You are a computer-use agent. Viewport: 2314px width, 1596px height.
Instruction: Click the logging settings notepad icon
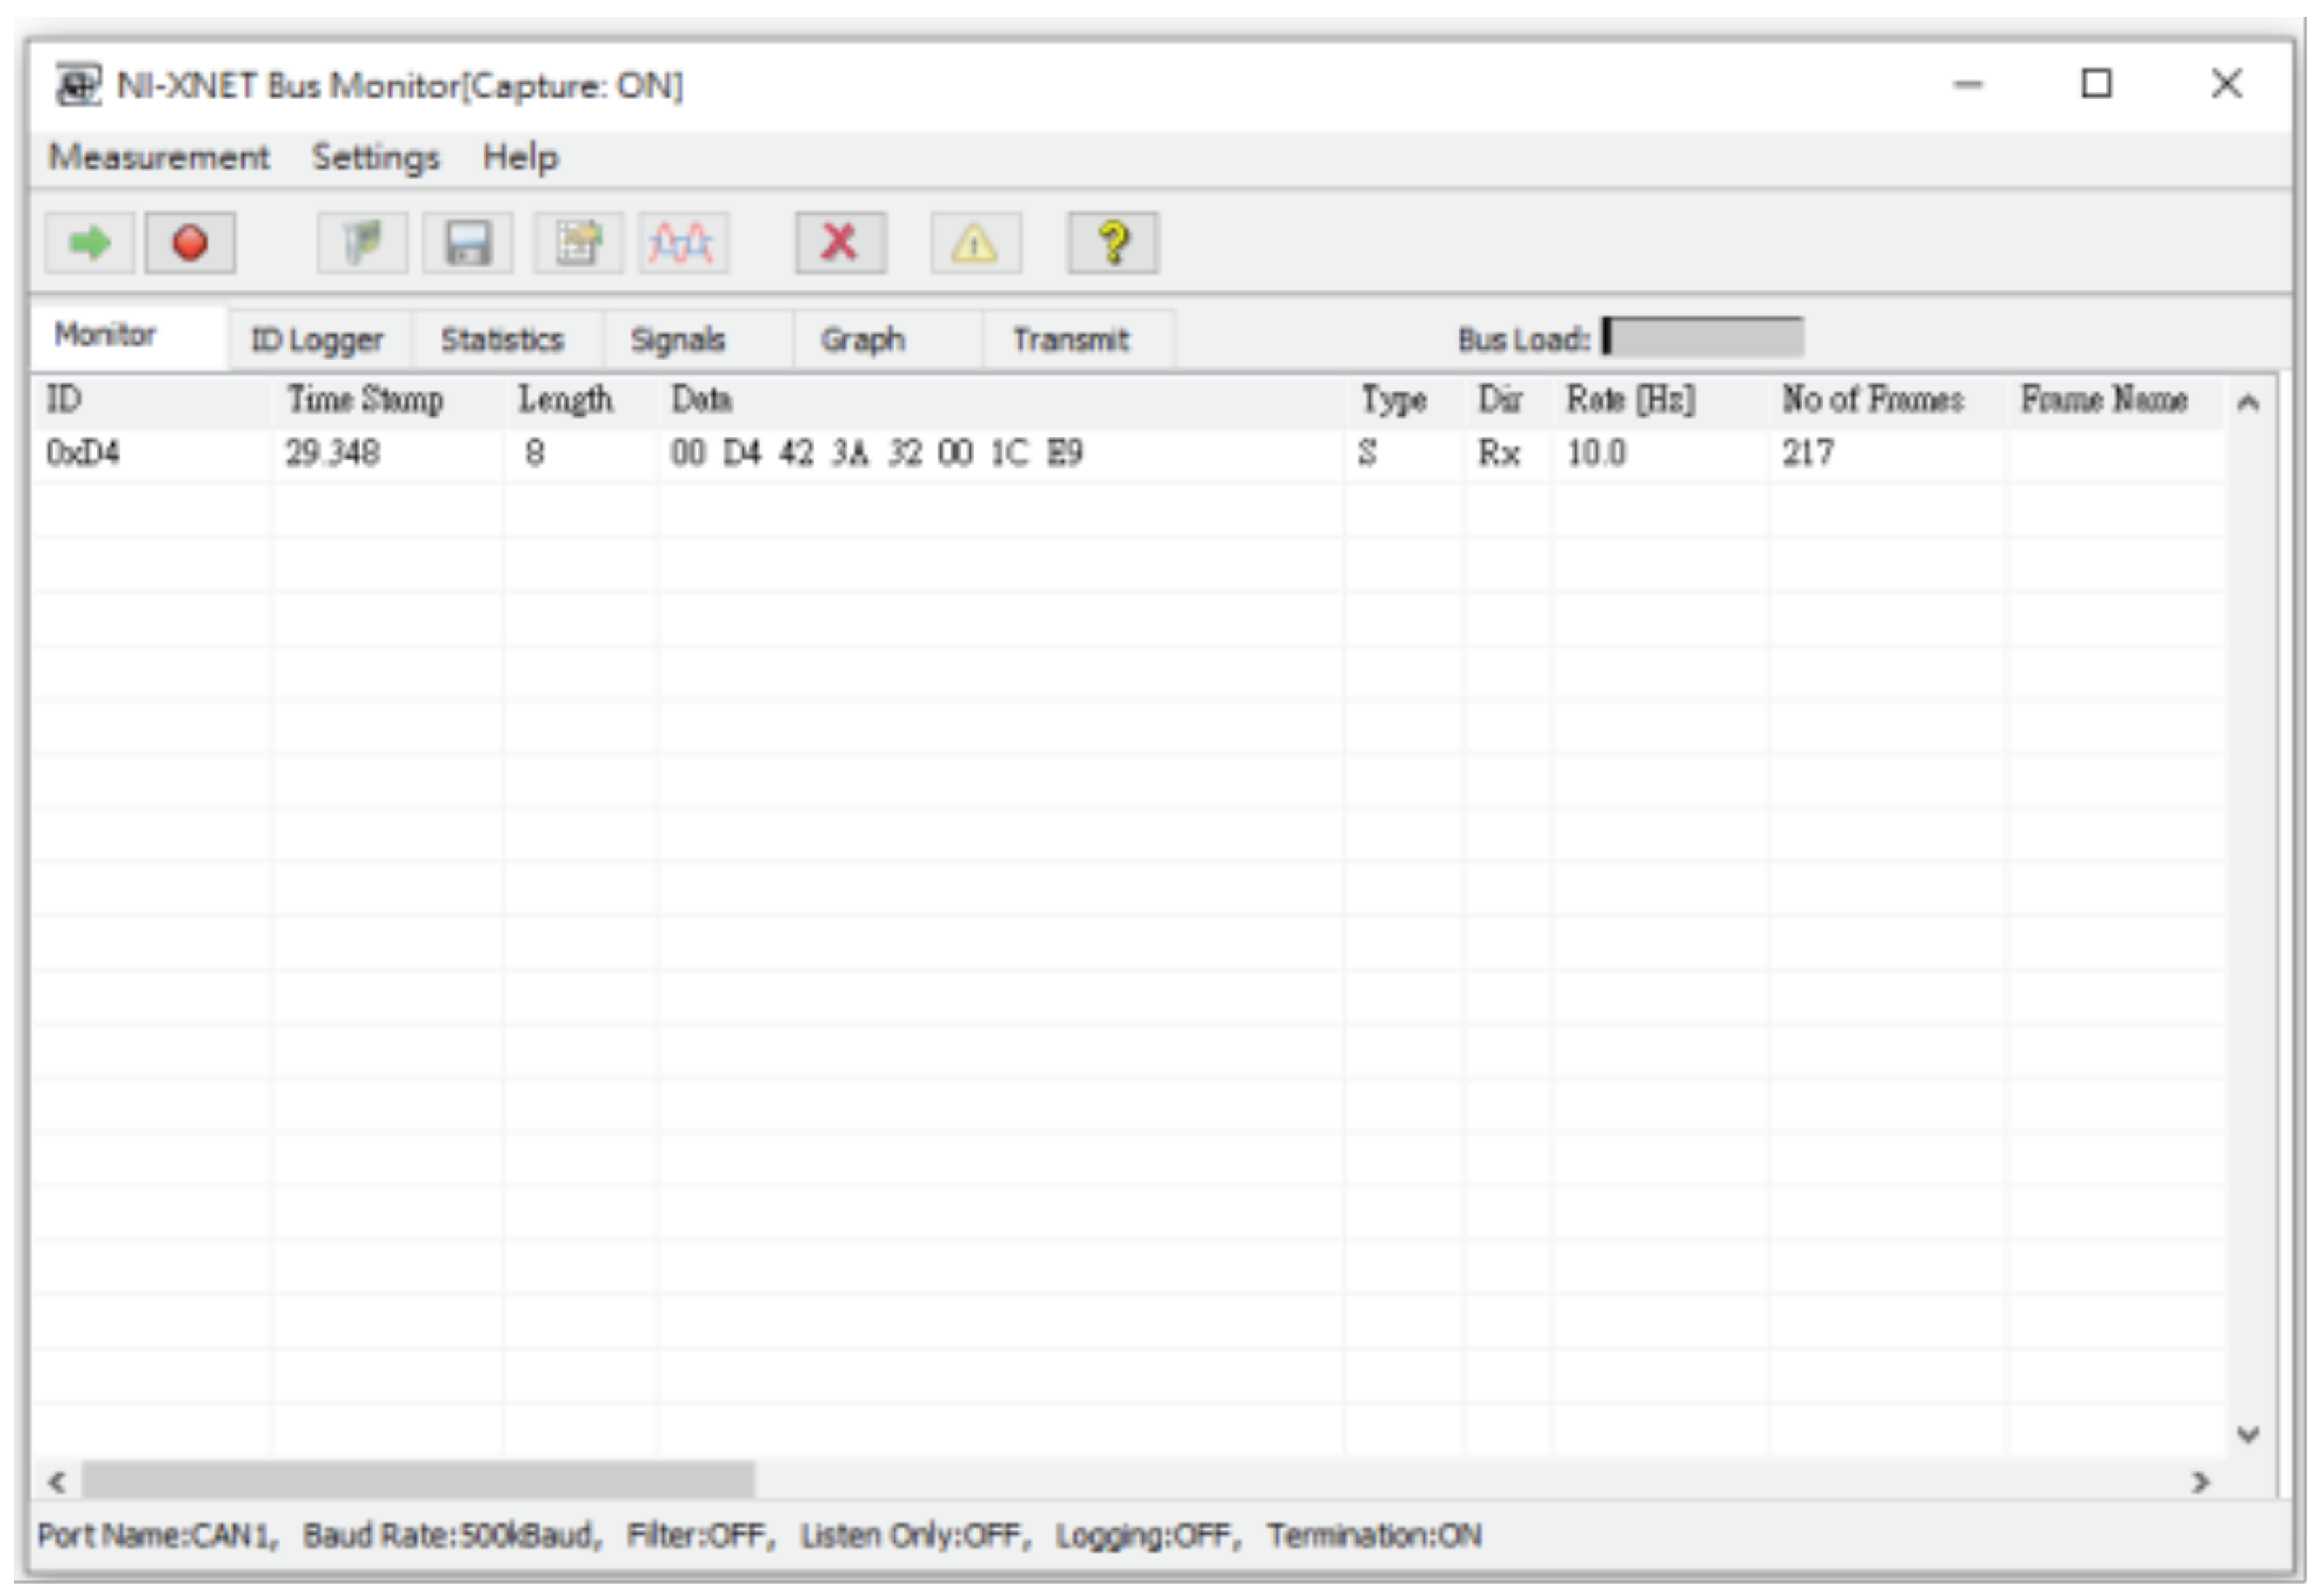tap(578, 243)
